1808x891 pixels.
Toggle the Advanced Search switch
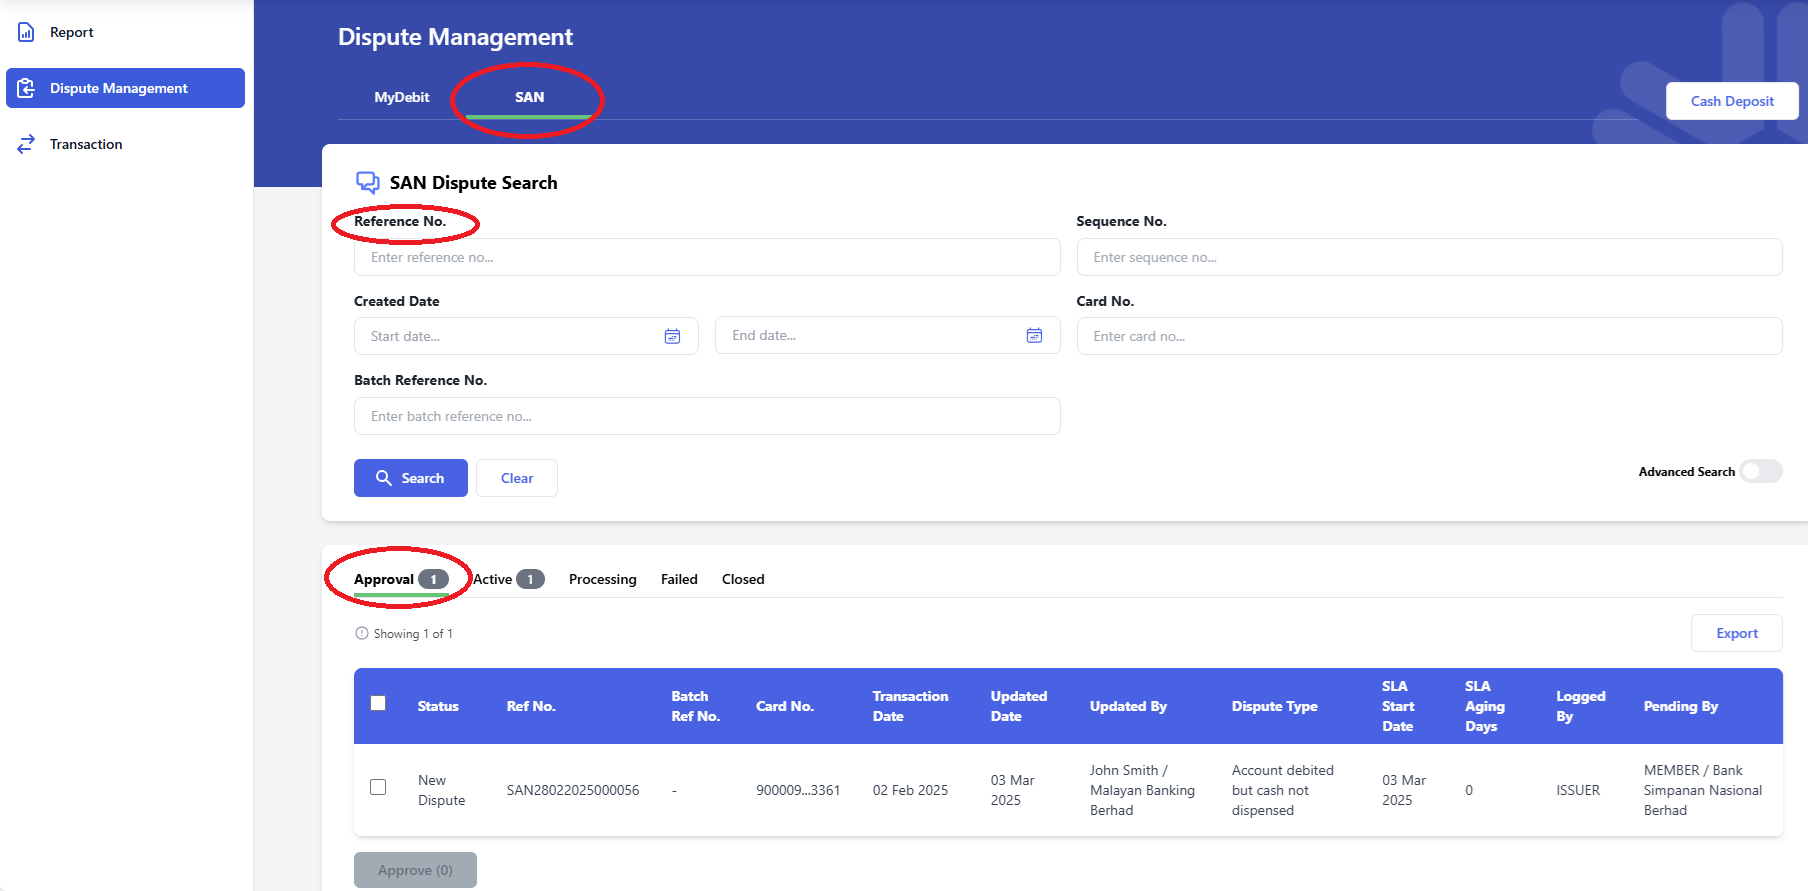point(1761,471)
